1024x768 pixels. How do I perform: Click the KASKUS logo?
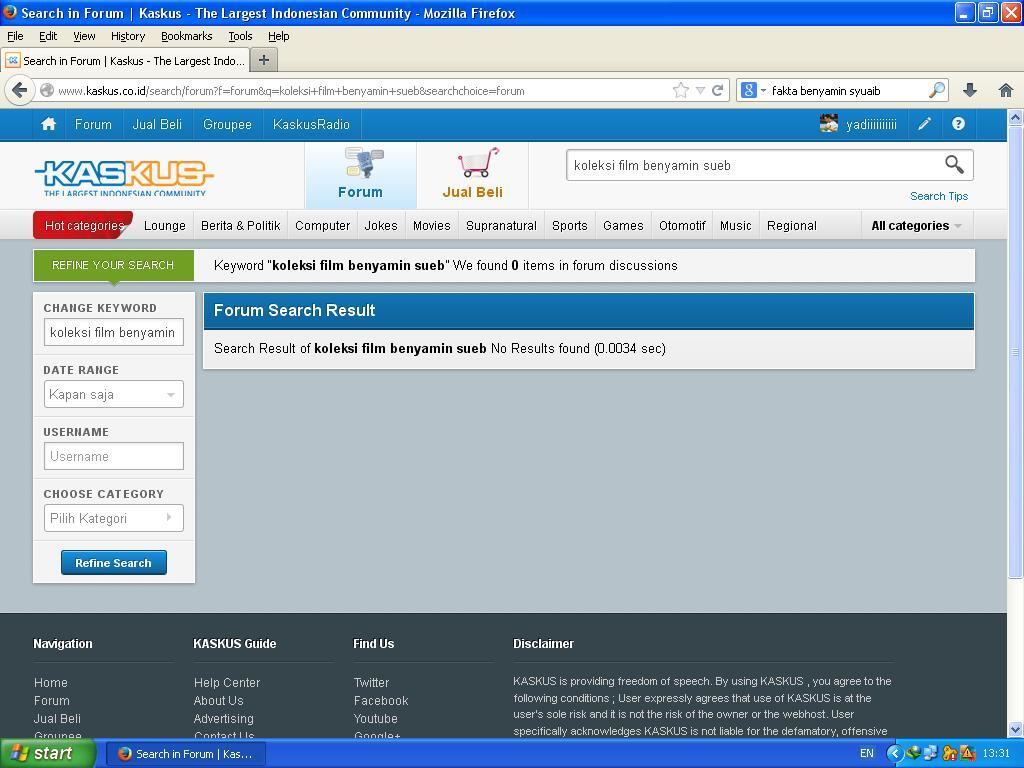124,177
